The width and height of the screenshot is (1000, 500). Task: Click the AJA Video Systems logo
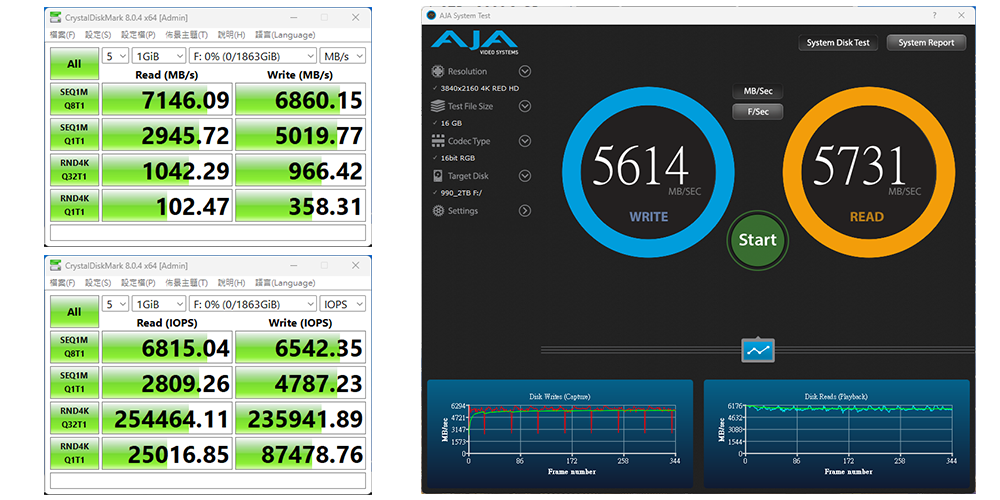tap(475, 42)
